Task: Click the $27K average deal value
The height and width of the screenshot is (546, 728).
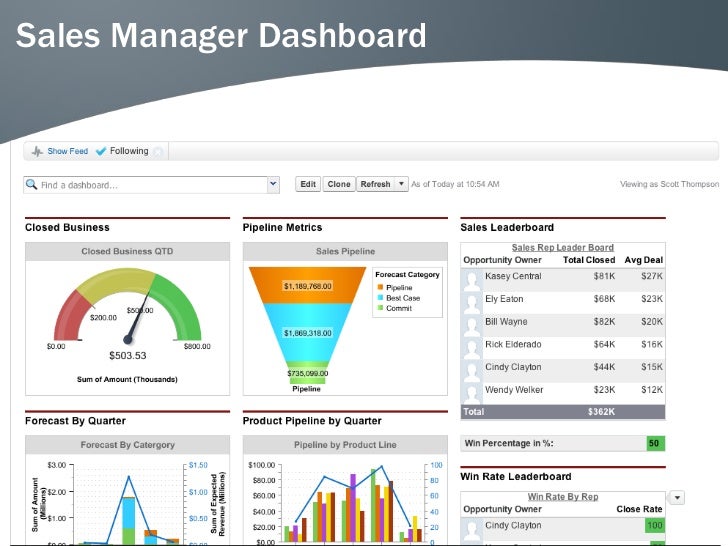Action: (652, 276)
